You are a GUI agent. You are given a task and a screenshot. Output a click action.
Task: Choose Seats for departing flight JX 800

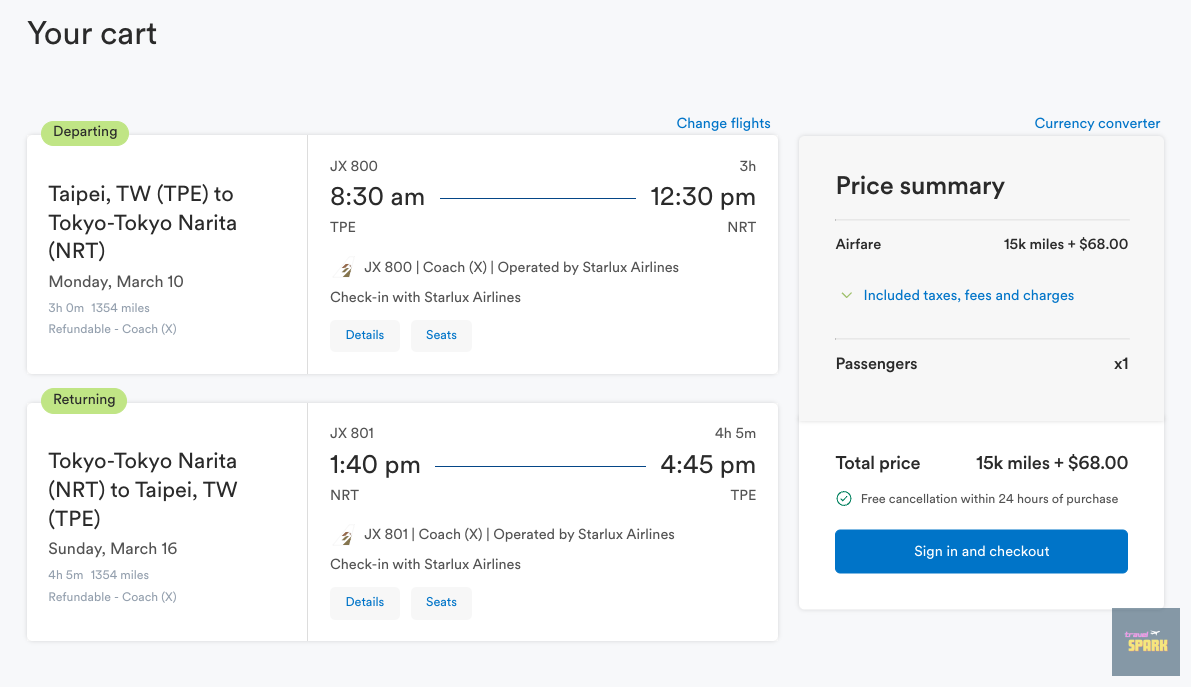tap(441, 336)
